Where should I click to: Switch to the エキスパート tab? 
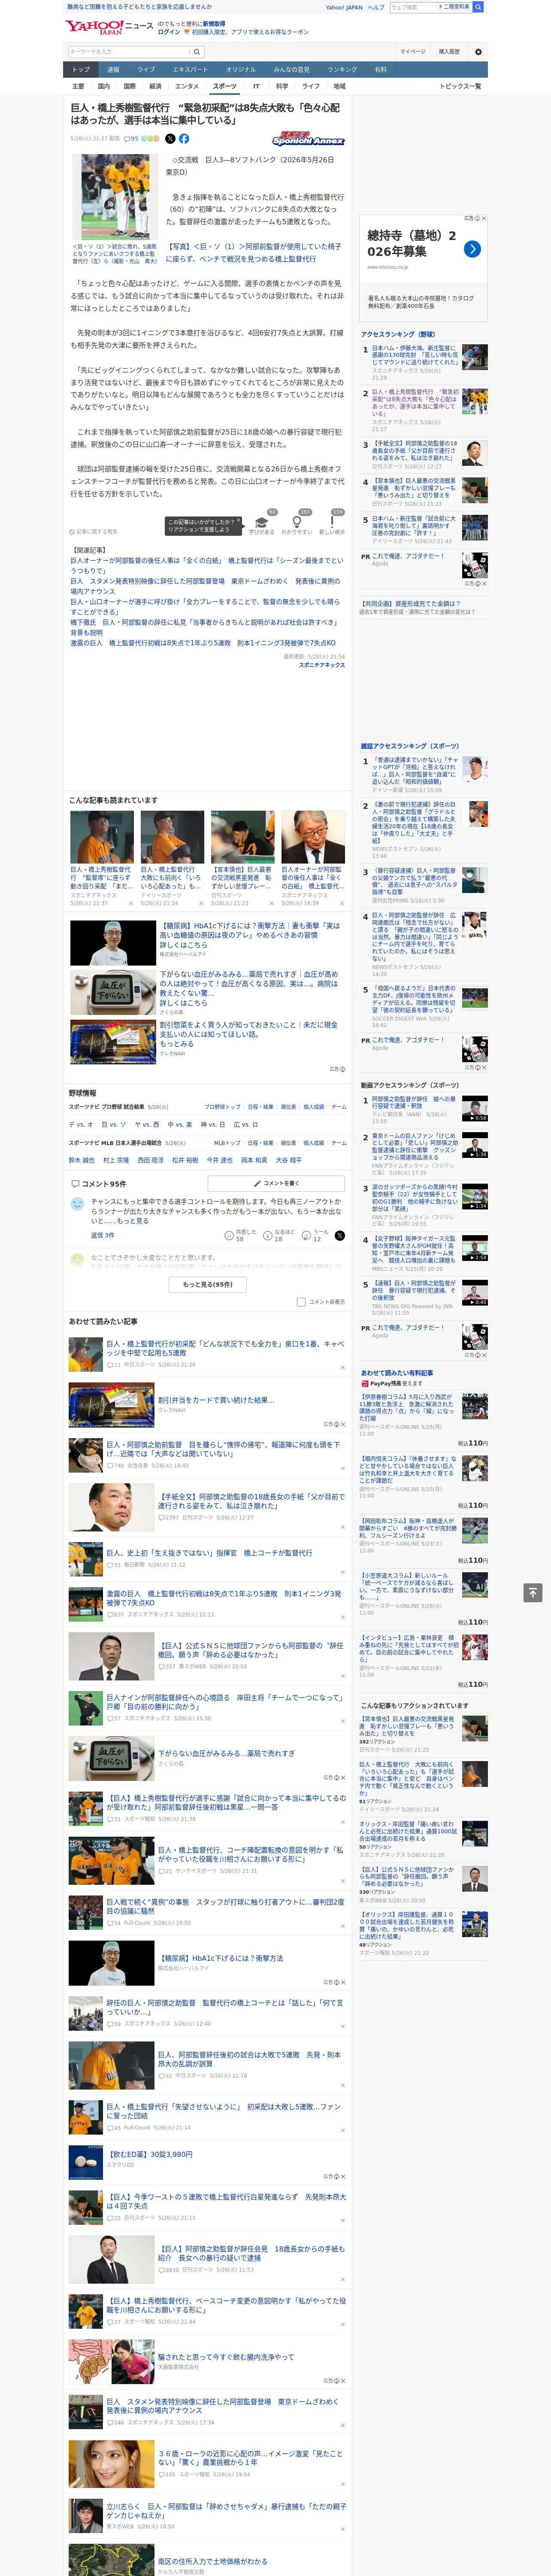tap(190, 69)
